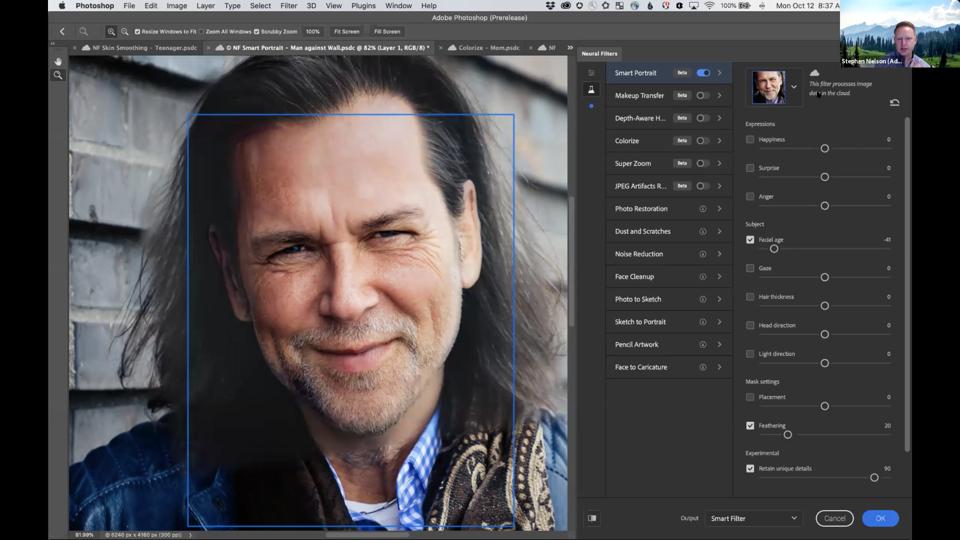The image size is (960, 540).
Task: Click the zoom in magnifier icon
Action: point(111,32)
